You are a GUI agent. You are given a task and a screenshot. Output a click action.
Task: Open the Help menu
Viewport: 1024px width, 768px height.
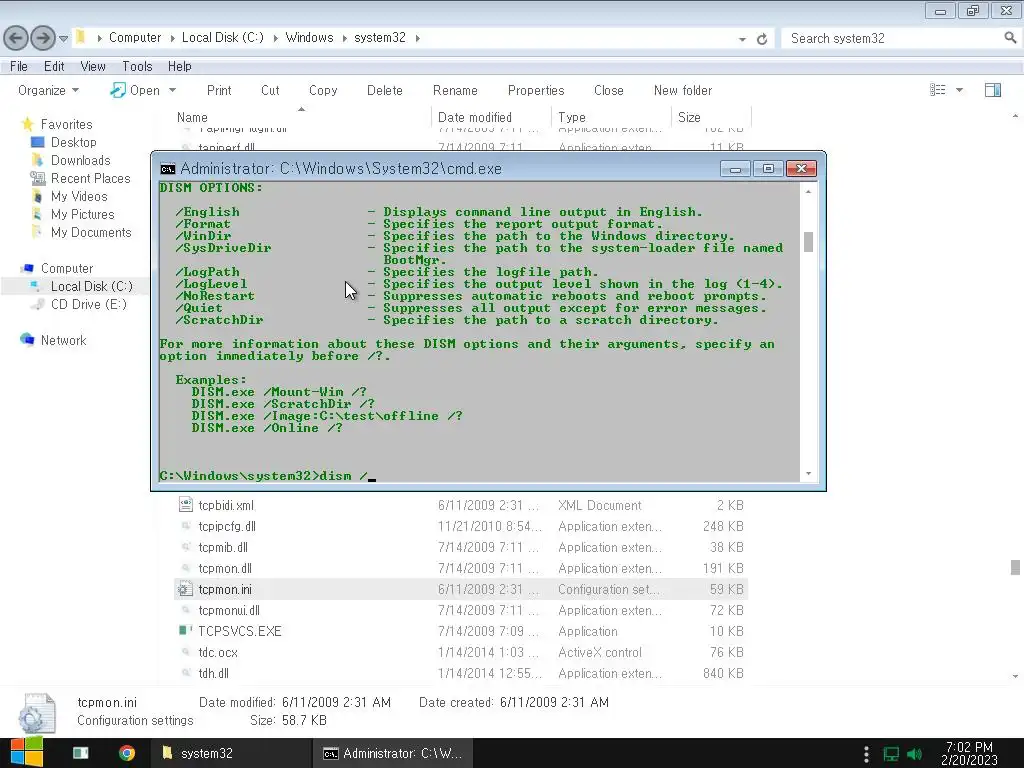pyautogui.click(x=180, y=66)
